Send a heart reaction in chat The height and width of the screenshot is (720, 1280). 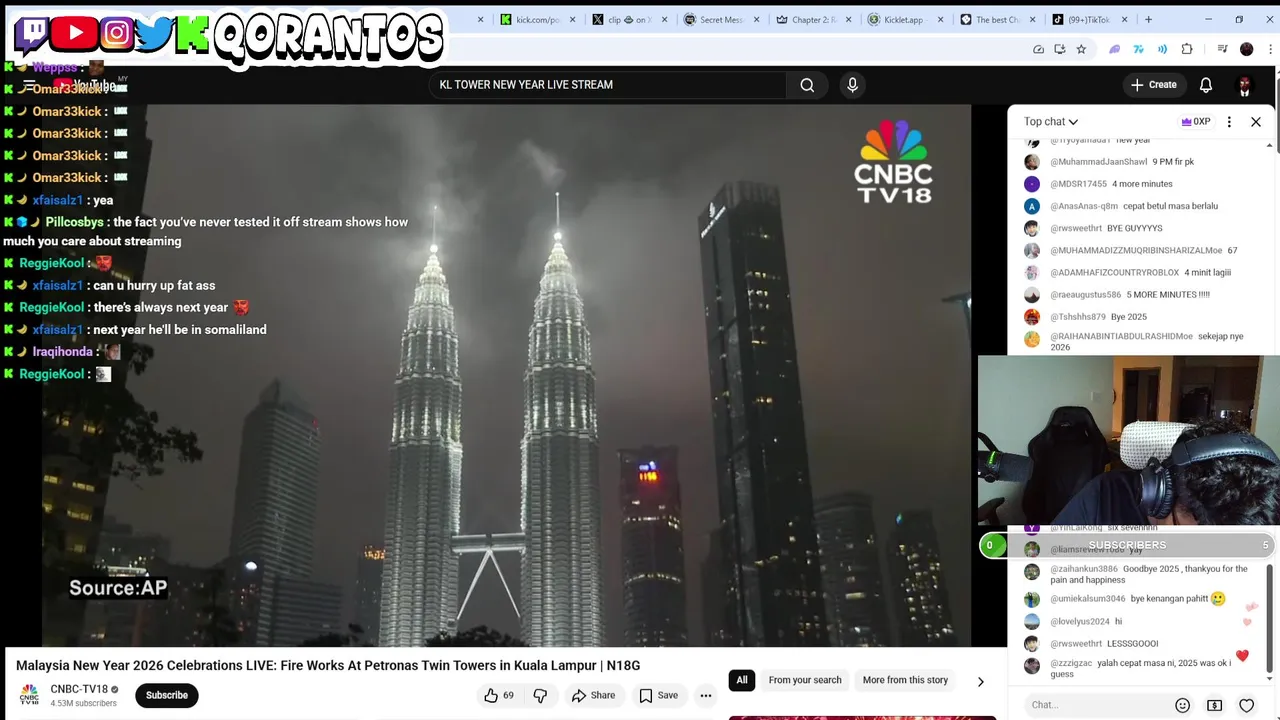tap(1246, 705)
